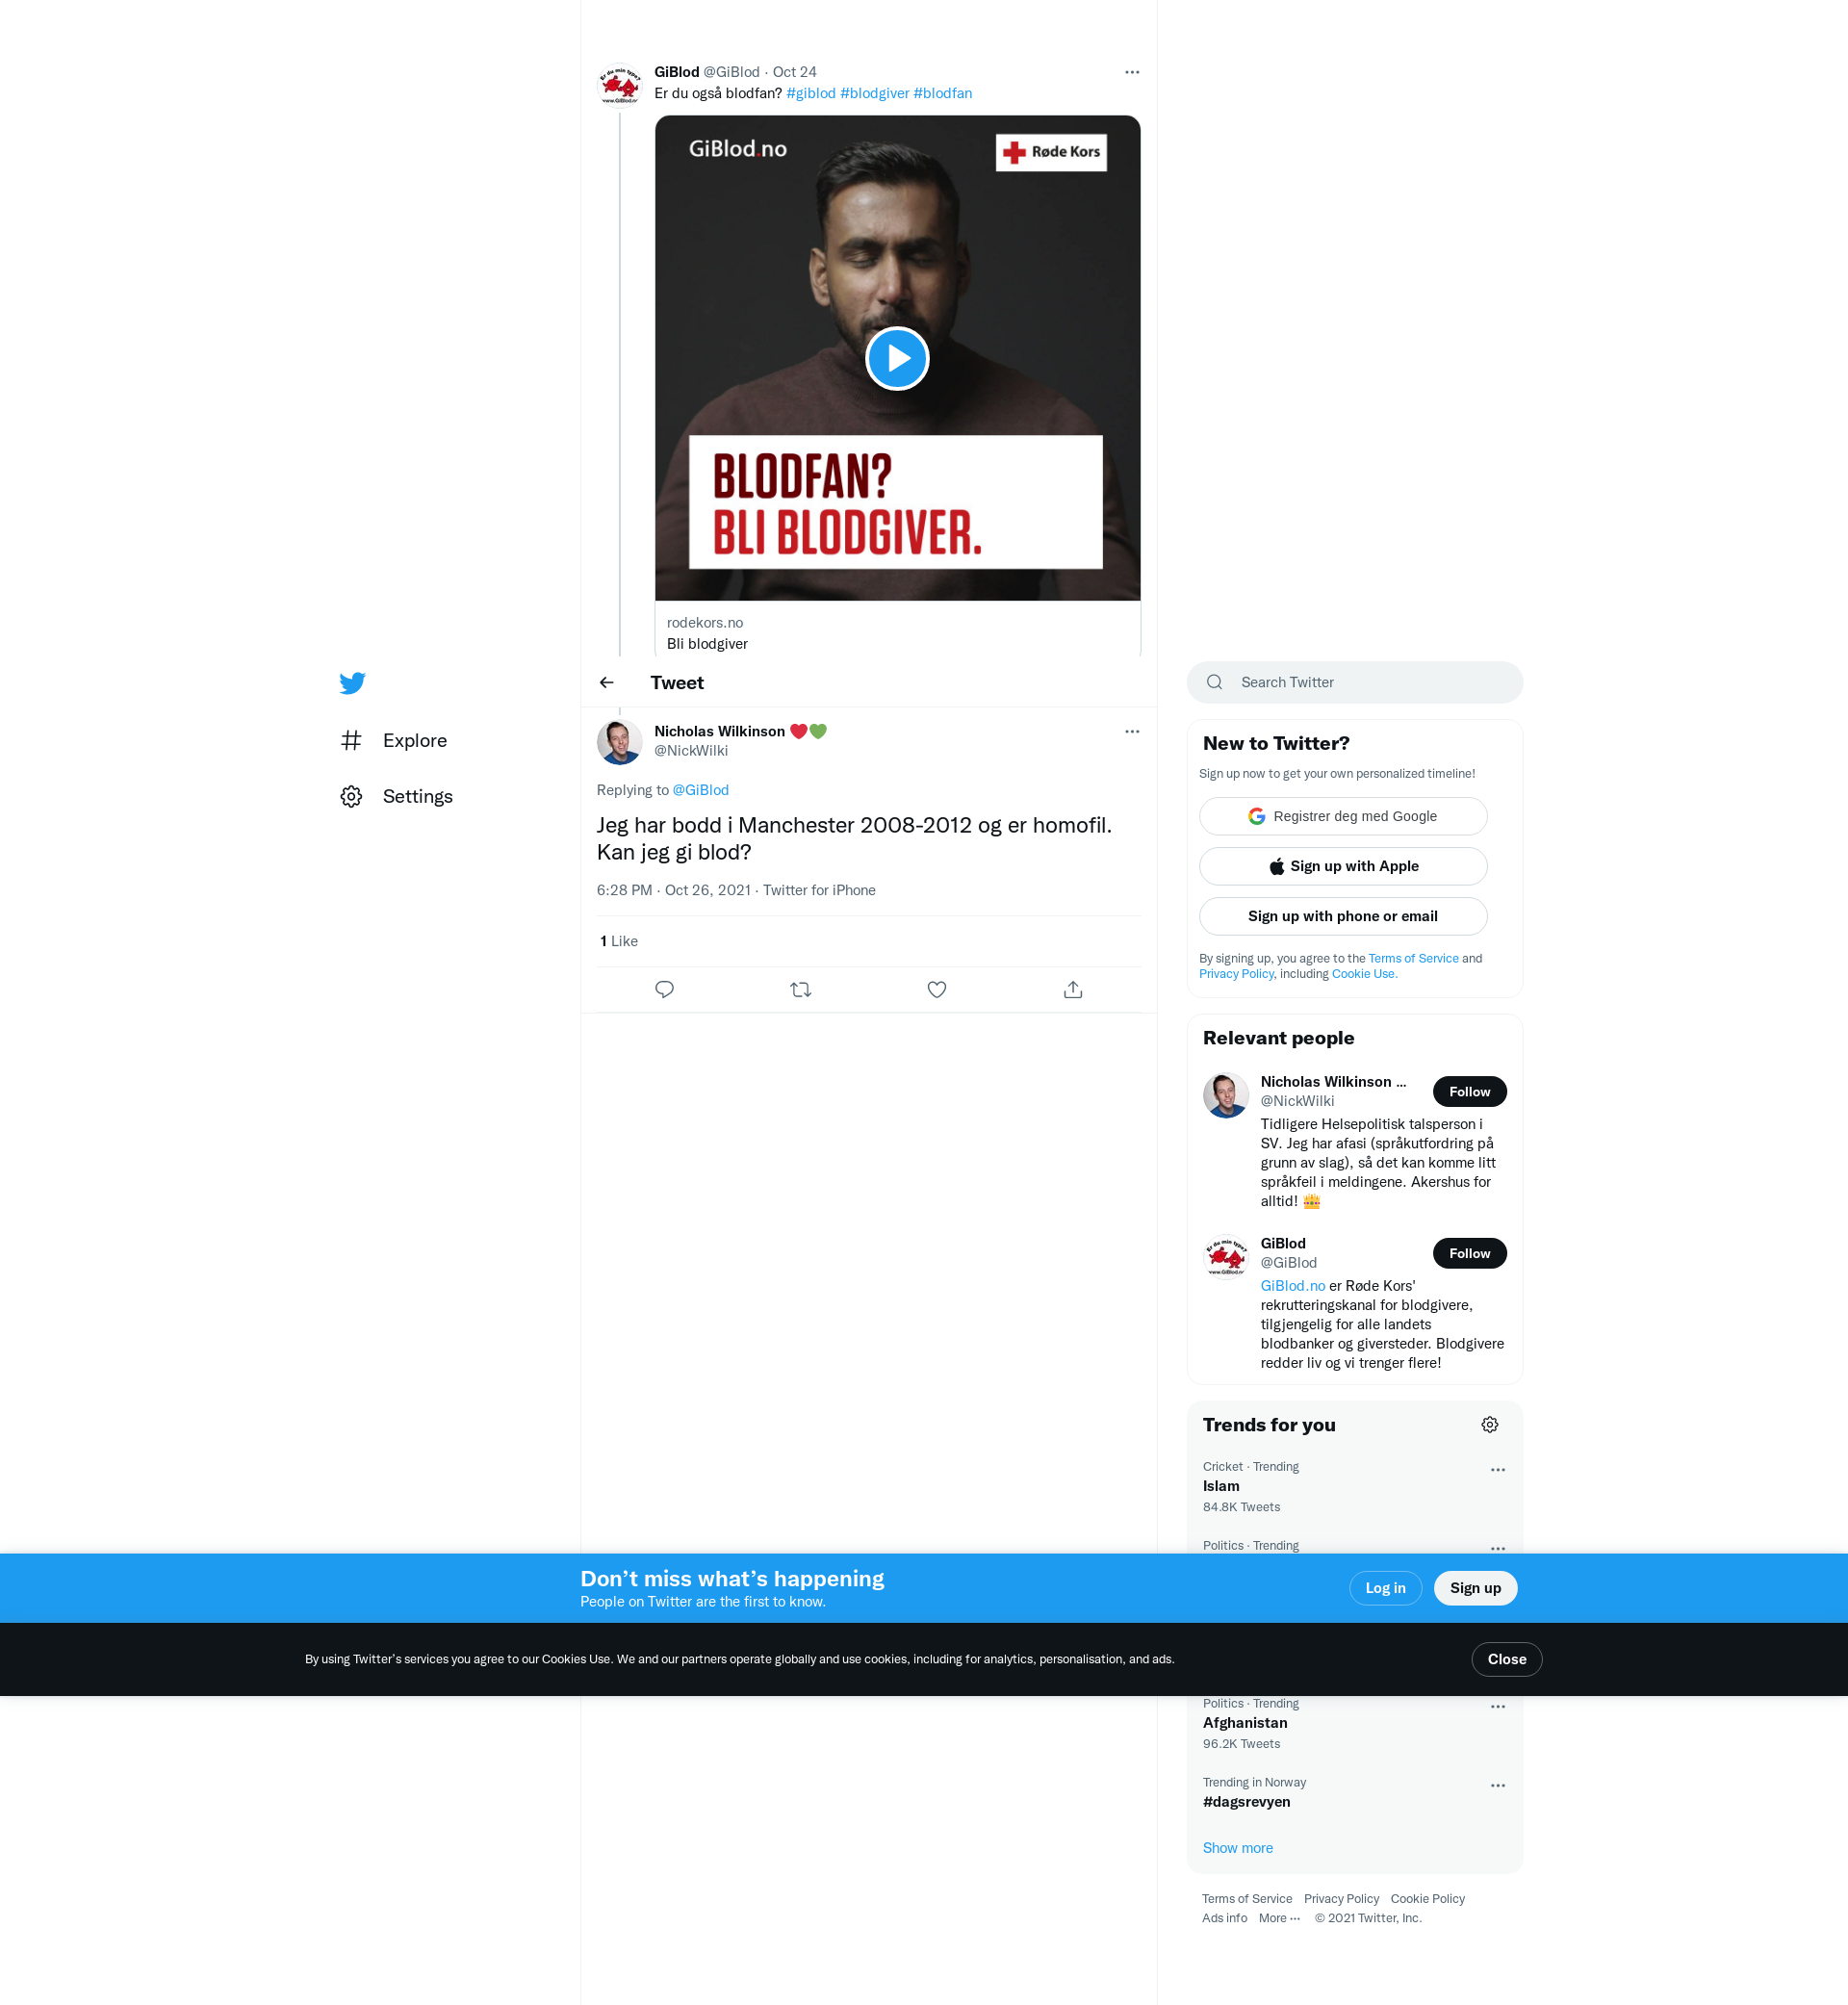Play the Blodfan video
The image size is (1848, 2005).
[x=897, y=358]
